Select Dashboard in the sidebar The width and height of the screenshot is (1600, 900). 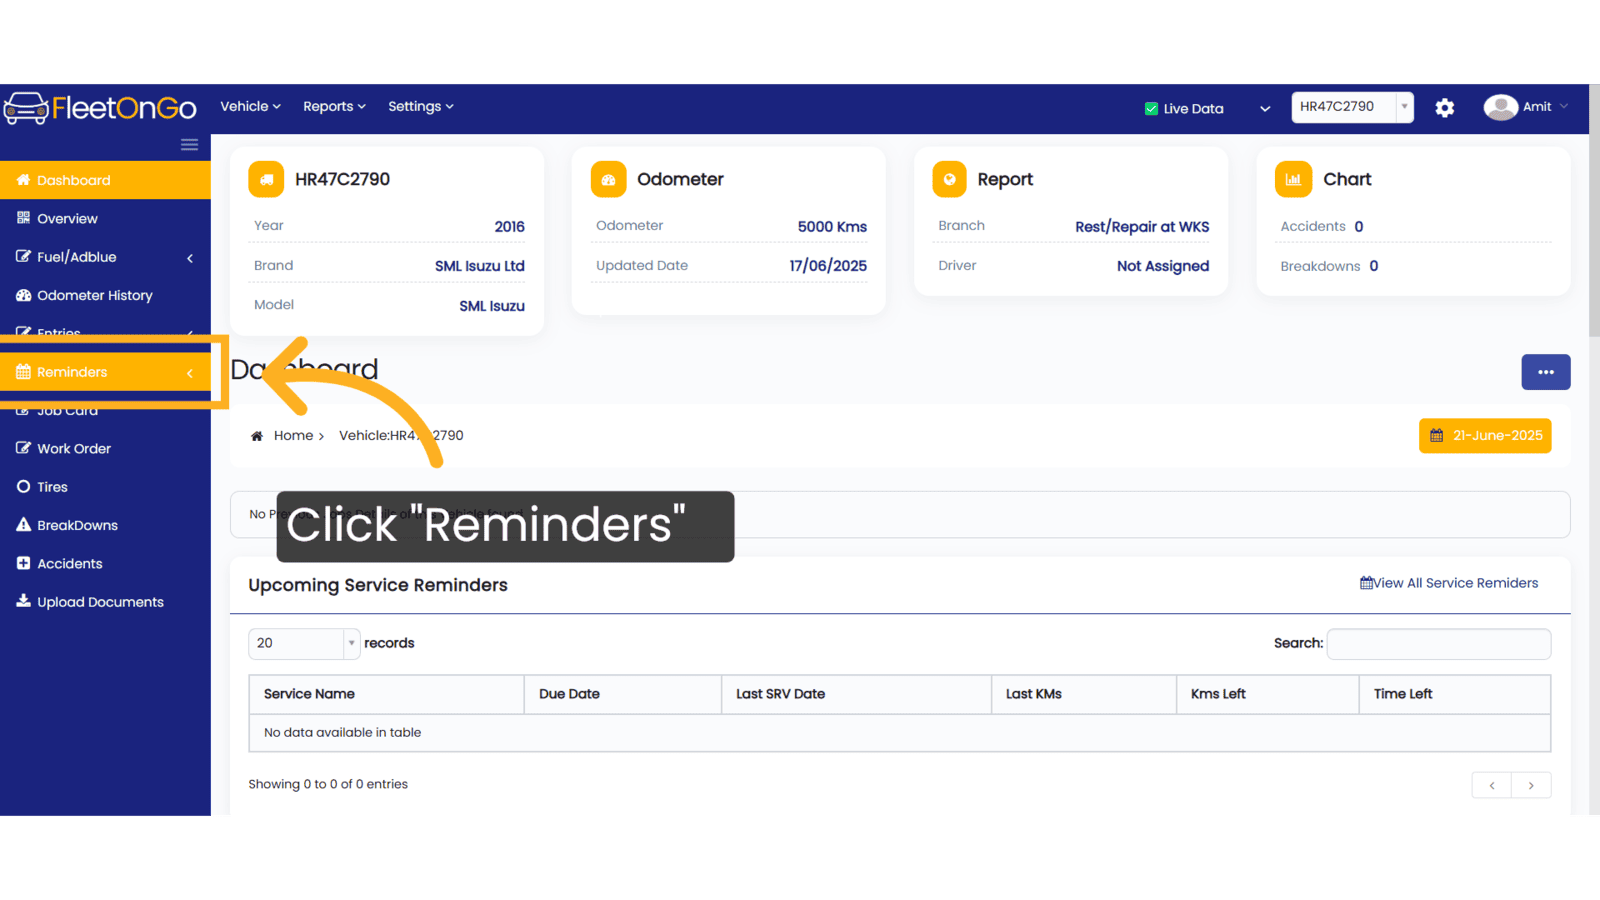(x=105, y=180)
